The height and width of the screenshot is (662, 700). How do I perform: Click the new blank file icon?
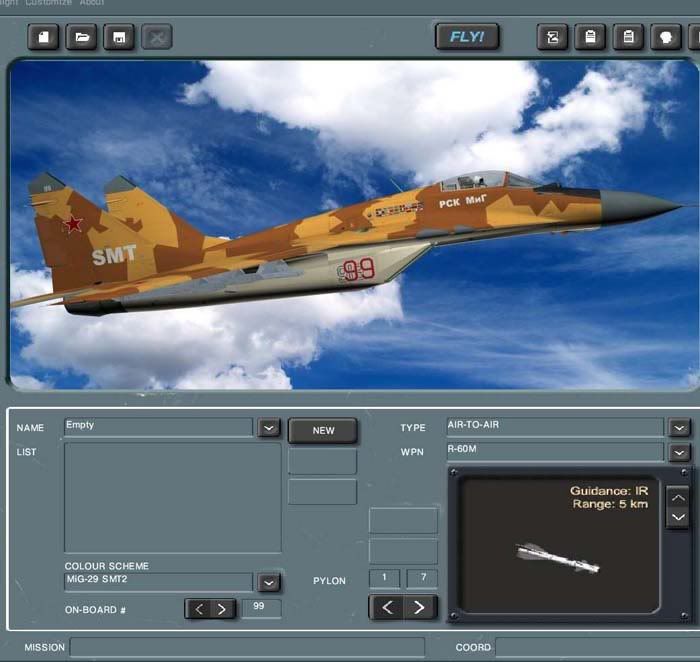click(43, 37)
